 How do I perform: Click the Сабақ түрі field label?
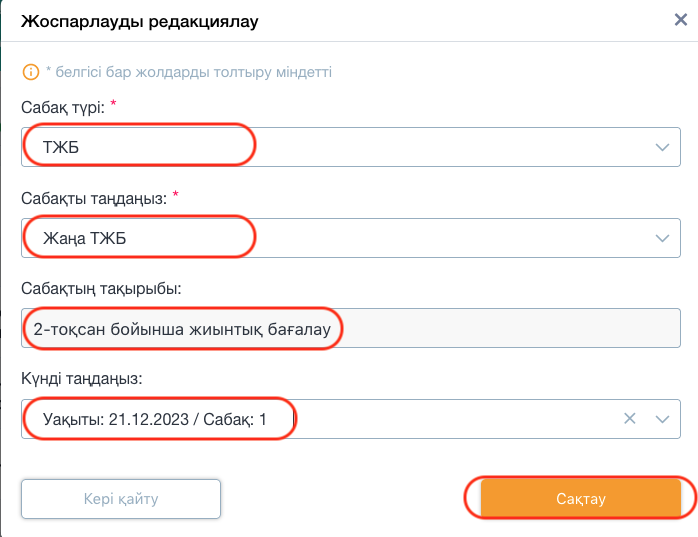point(63,107)
